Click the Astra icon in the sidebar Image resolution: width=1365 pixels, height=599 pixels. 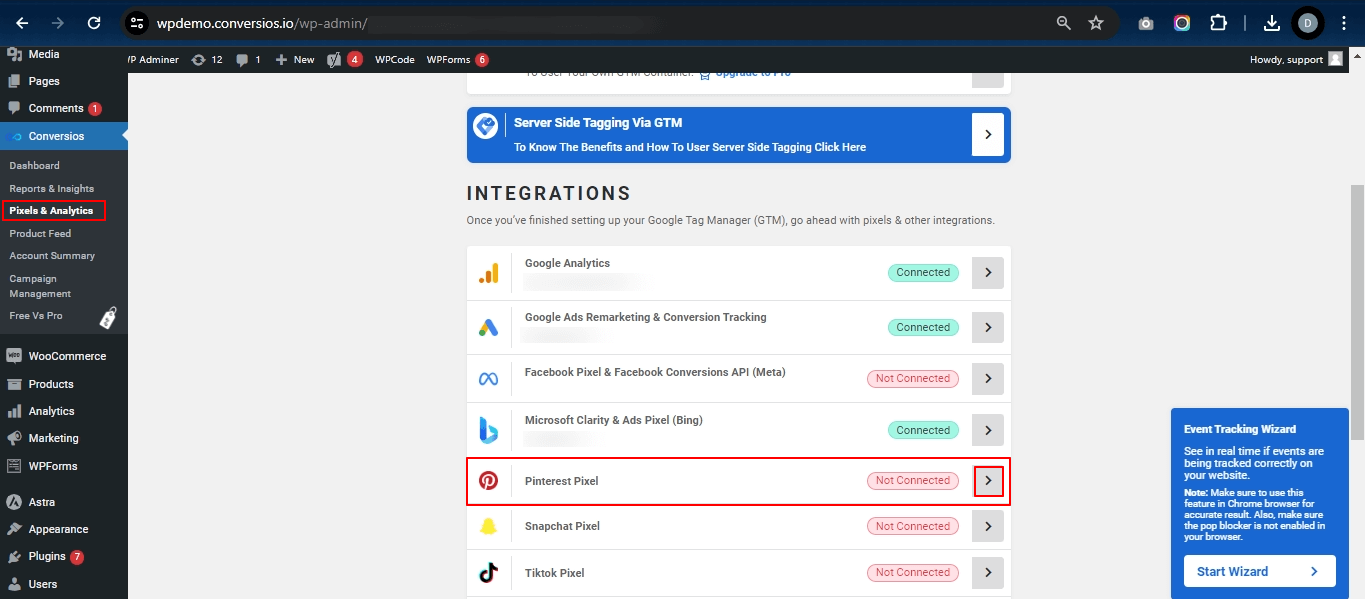[14, 502]
